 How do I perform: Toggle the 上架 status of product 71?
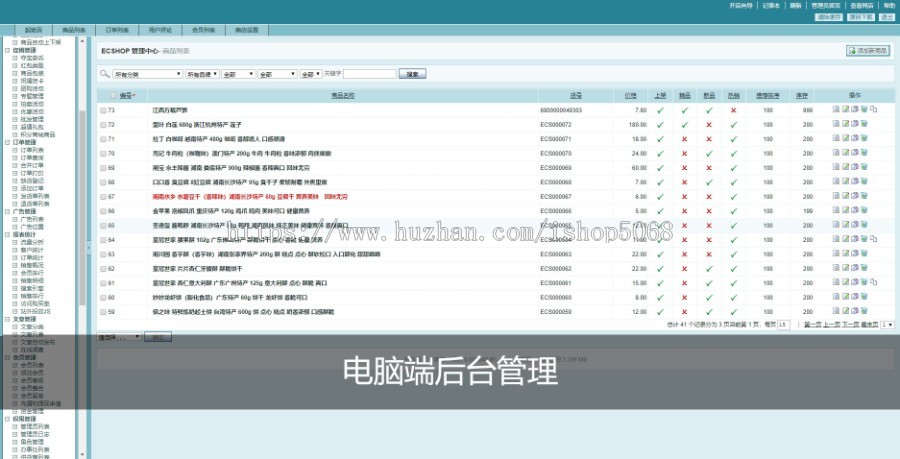coord(660,139)
